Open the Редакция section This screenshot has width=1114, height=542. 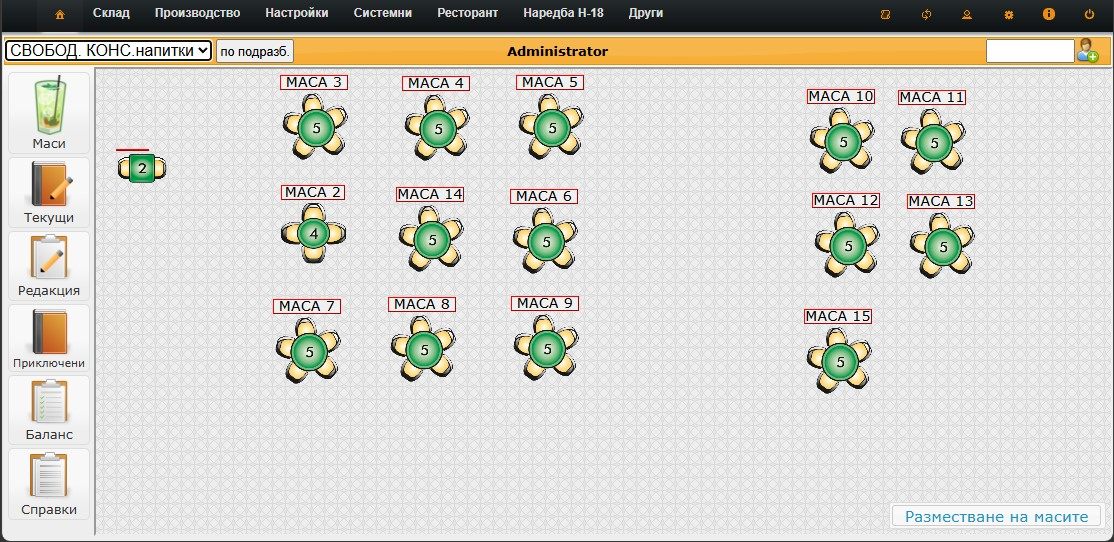[49, 266]
